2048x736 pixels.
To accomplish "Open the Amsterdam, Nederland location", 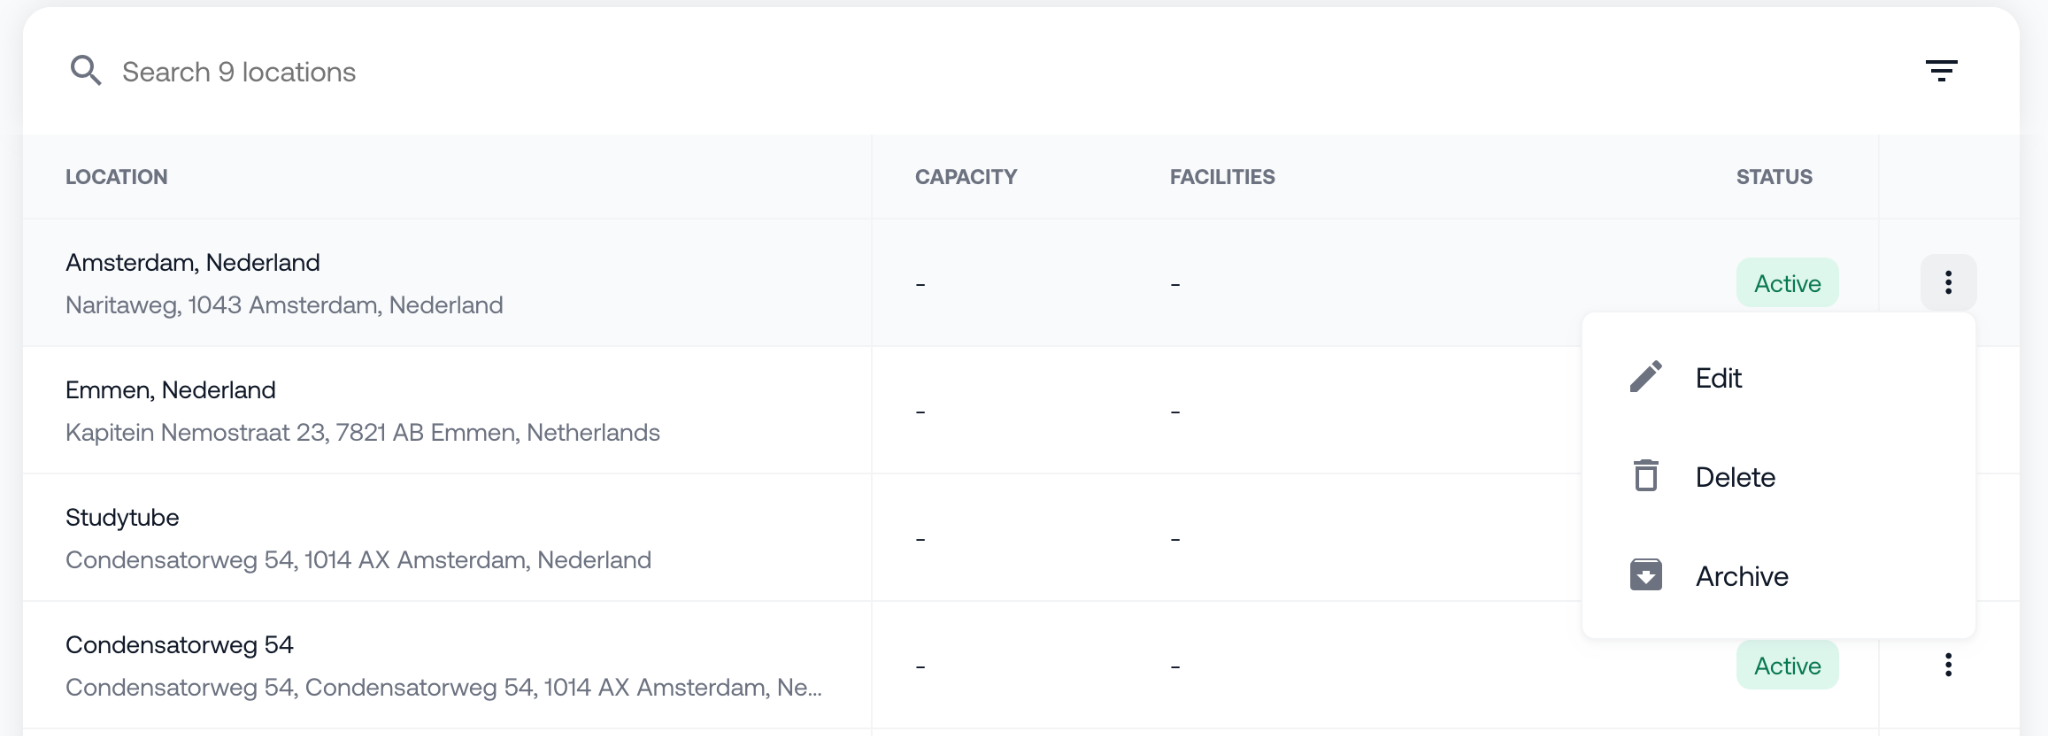I will tap(193, 263).
